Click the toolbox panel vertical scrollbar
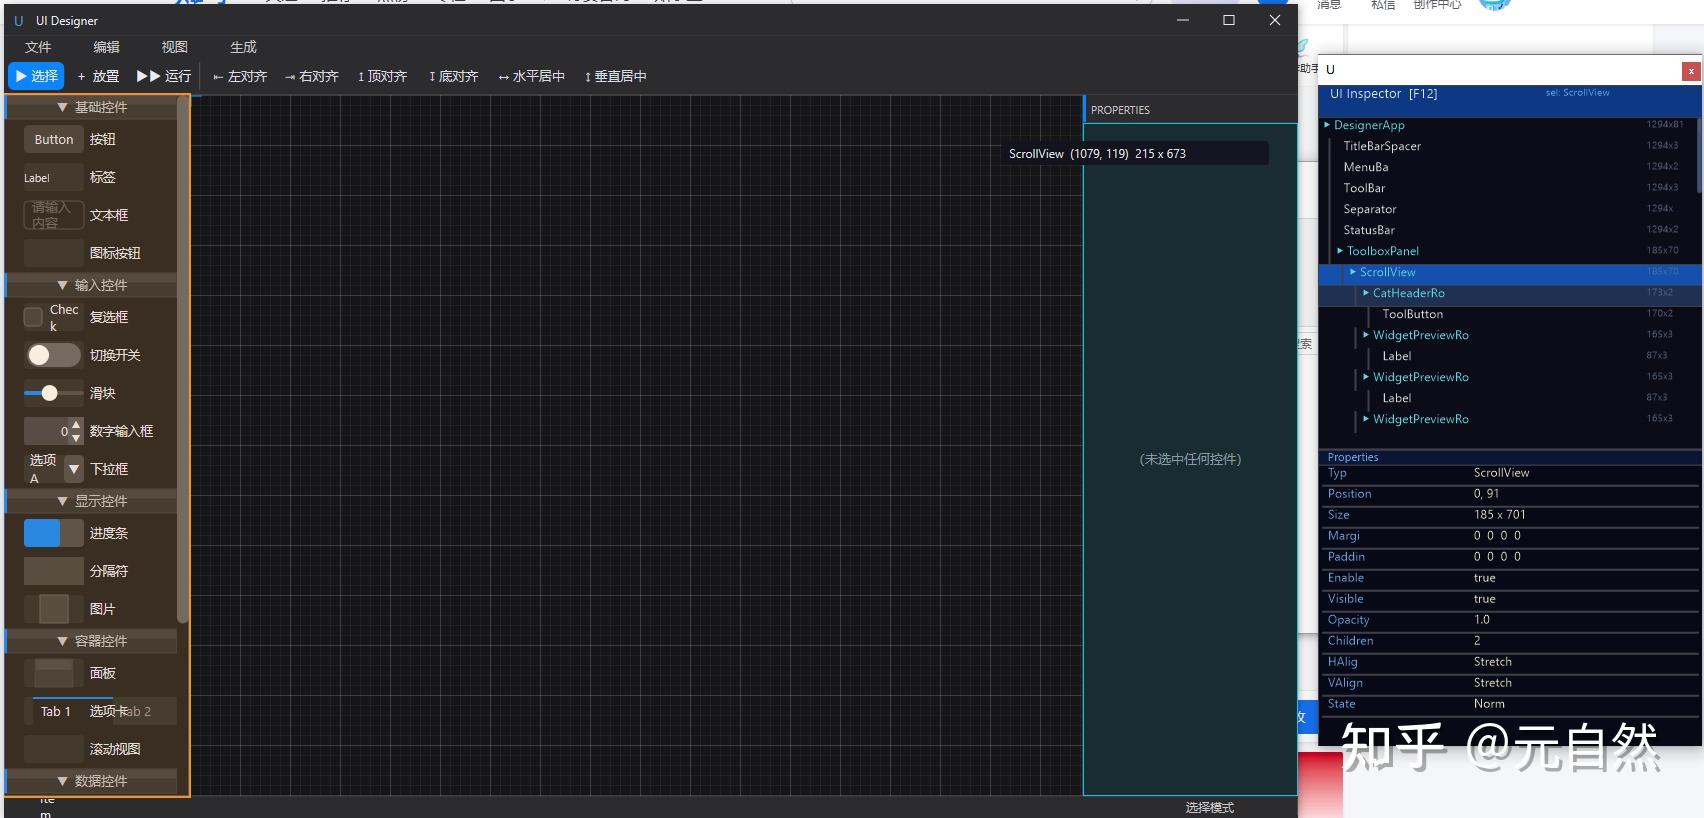The height and width of the screenshot is (818, 1704). click(182, 360)
